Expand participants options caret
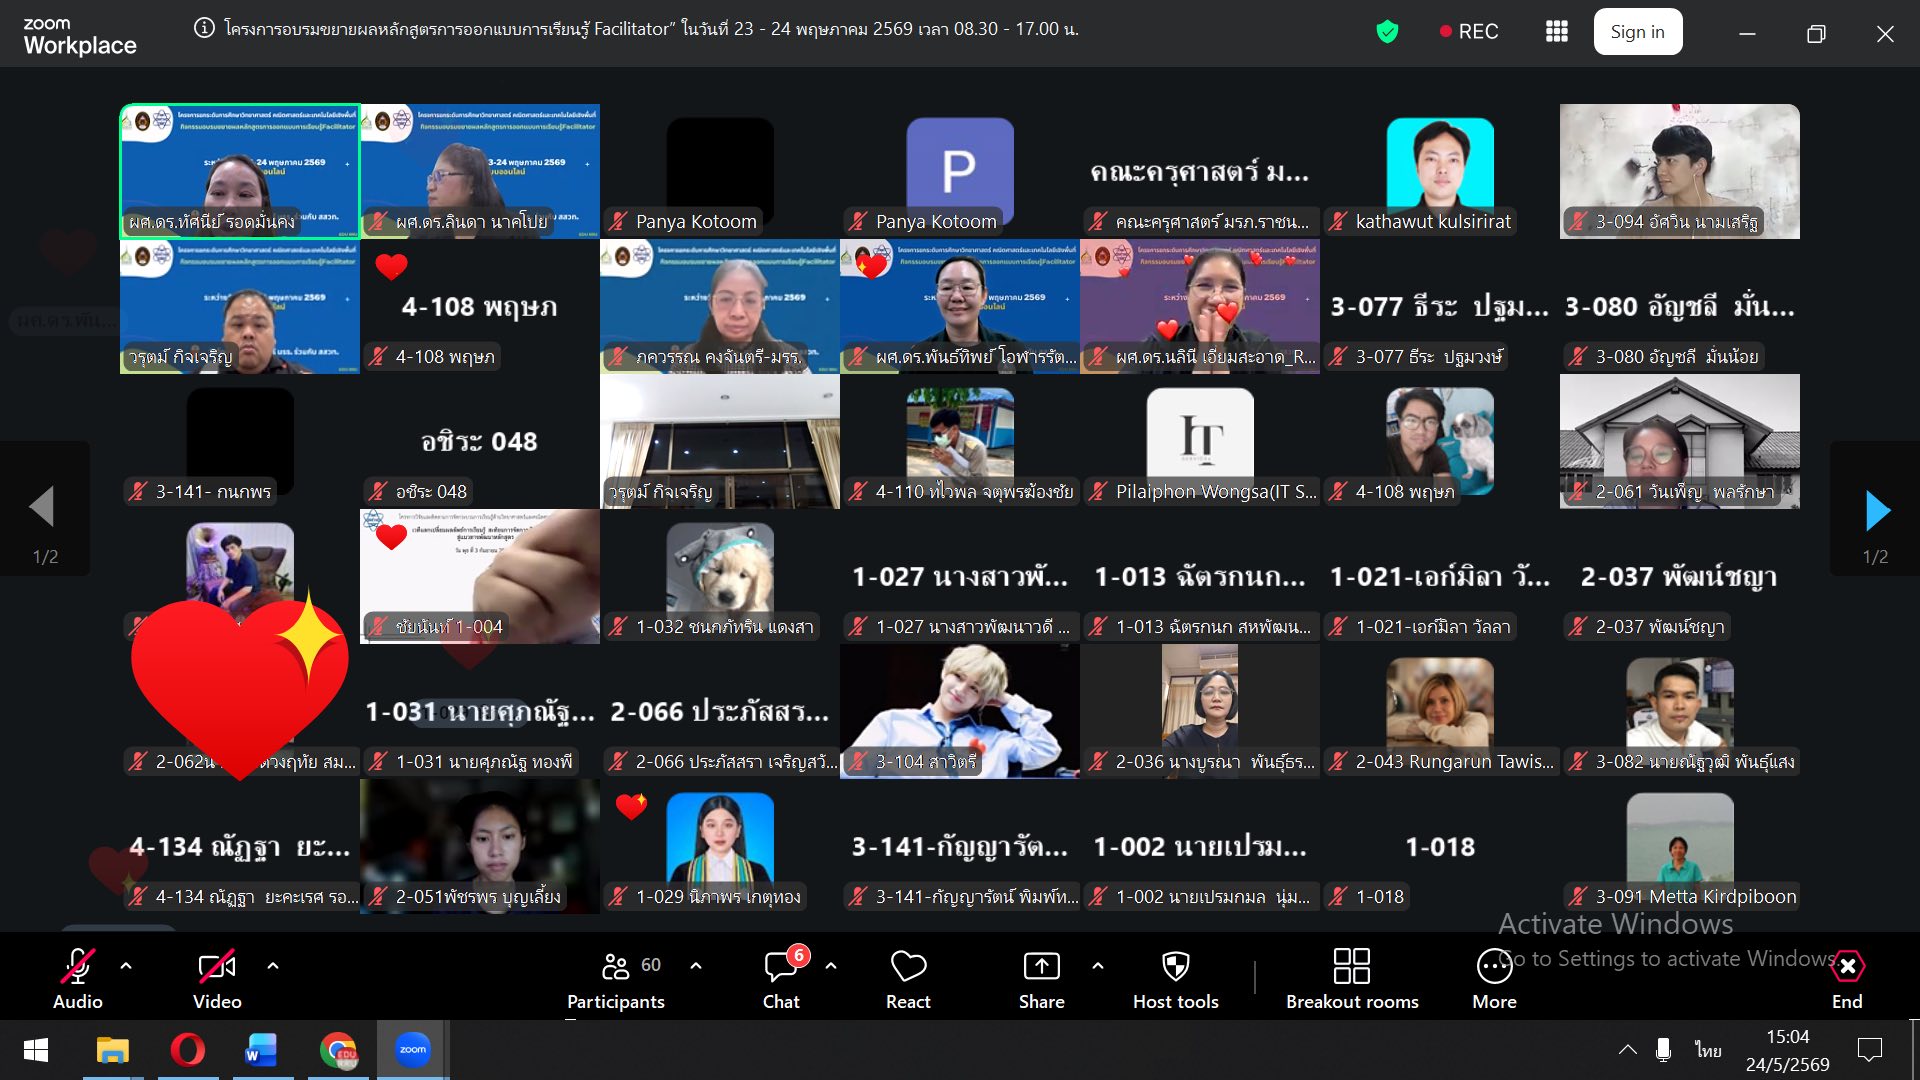The height and width of the screenshot is (1080, 1920). 696,966
